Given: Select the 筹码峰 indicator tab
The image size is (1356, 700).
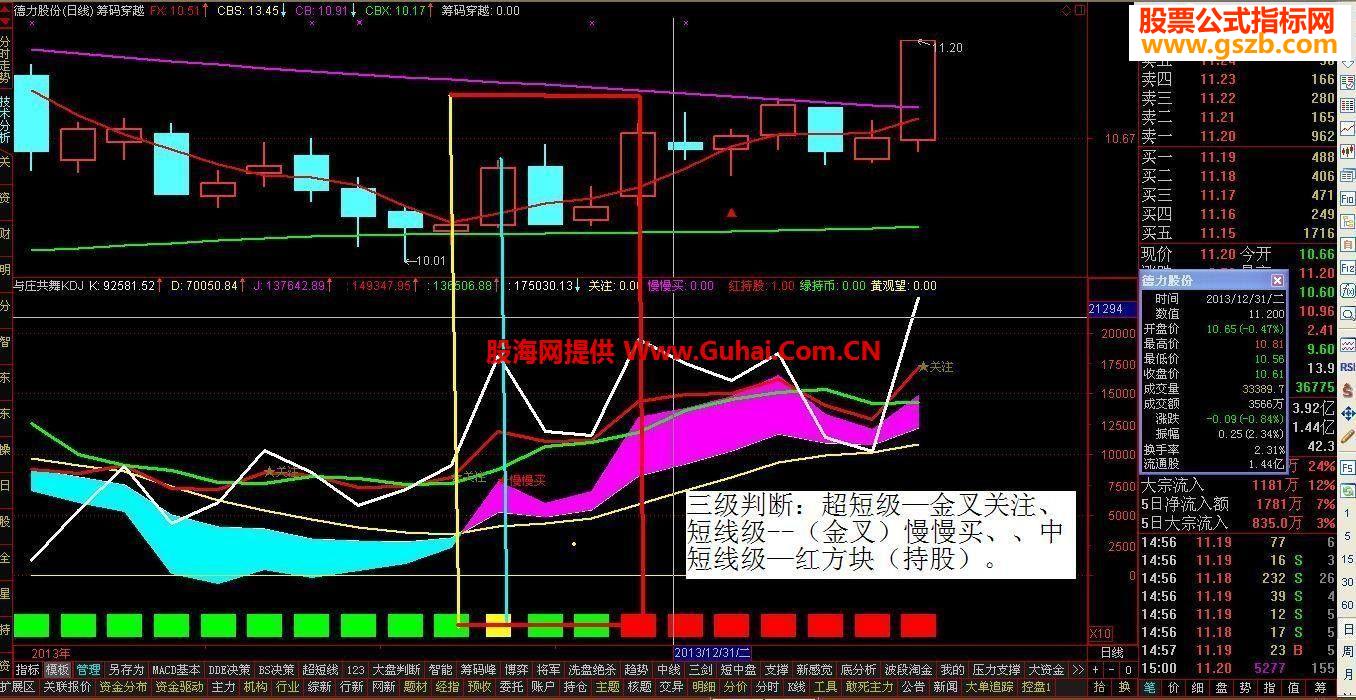Looking at the screenshot, I should click(478, 670).
